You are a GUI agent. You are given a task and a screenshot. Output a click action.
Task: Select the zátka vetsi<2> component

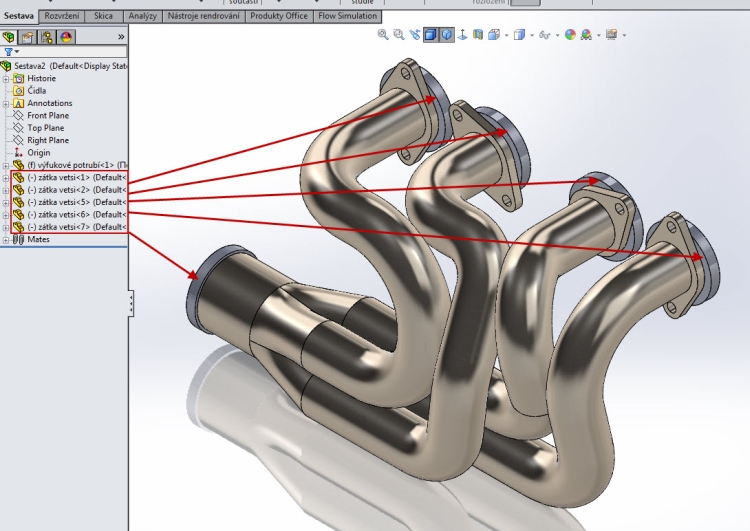click(77, 190)
